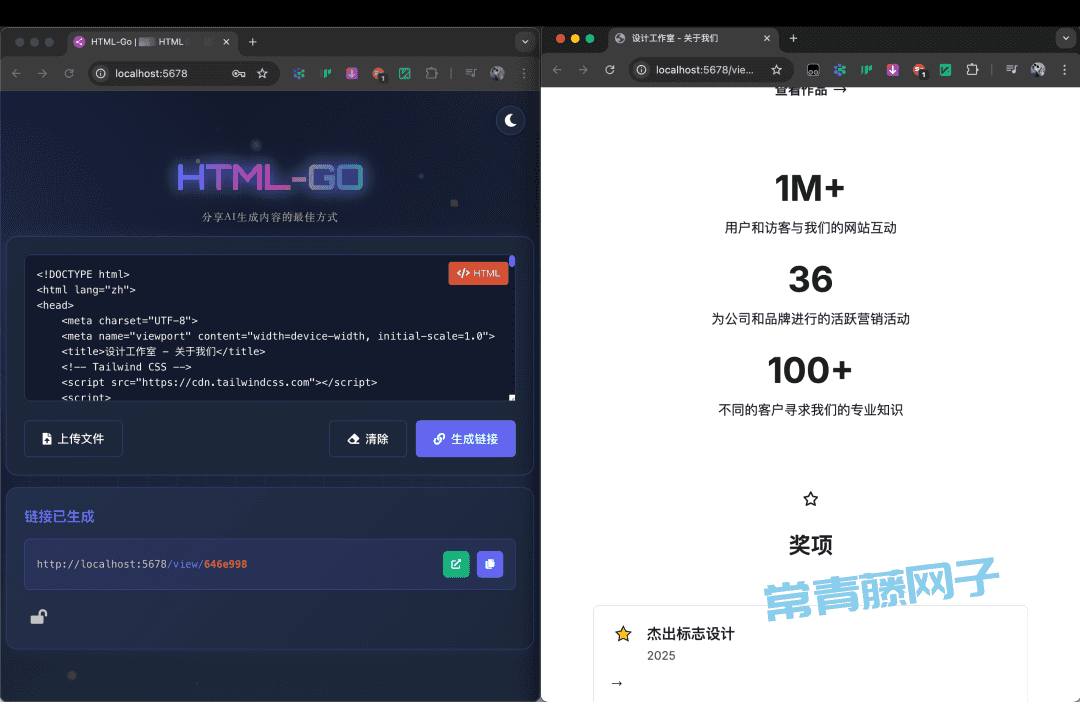
Task: Click the Chrome profile avatar icon
Action: click(1038, 70)
